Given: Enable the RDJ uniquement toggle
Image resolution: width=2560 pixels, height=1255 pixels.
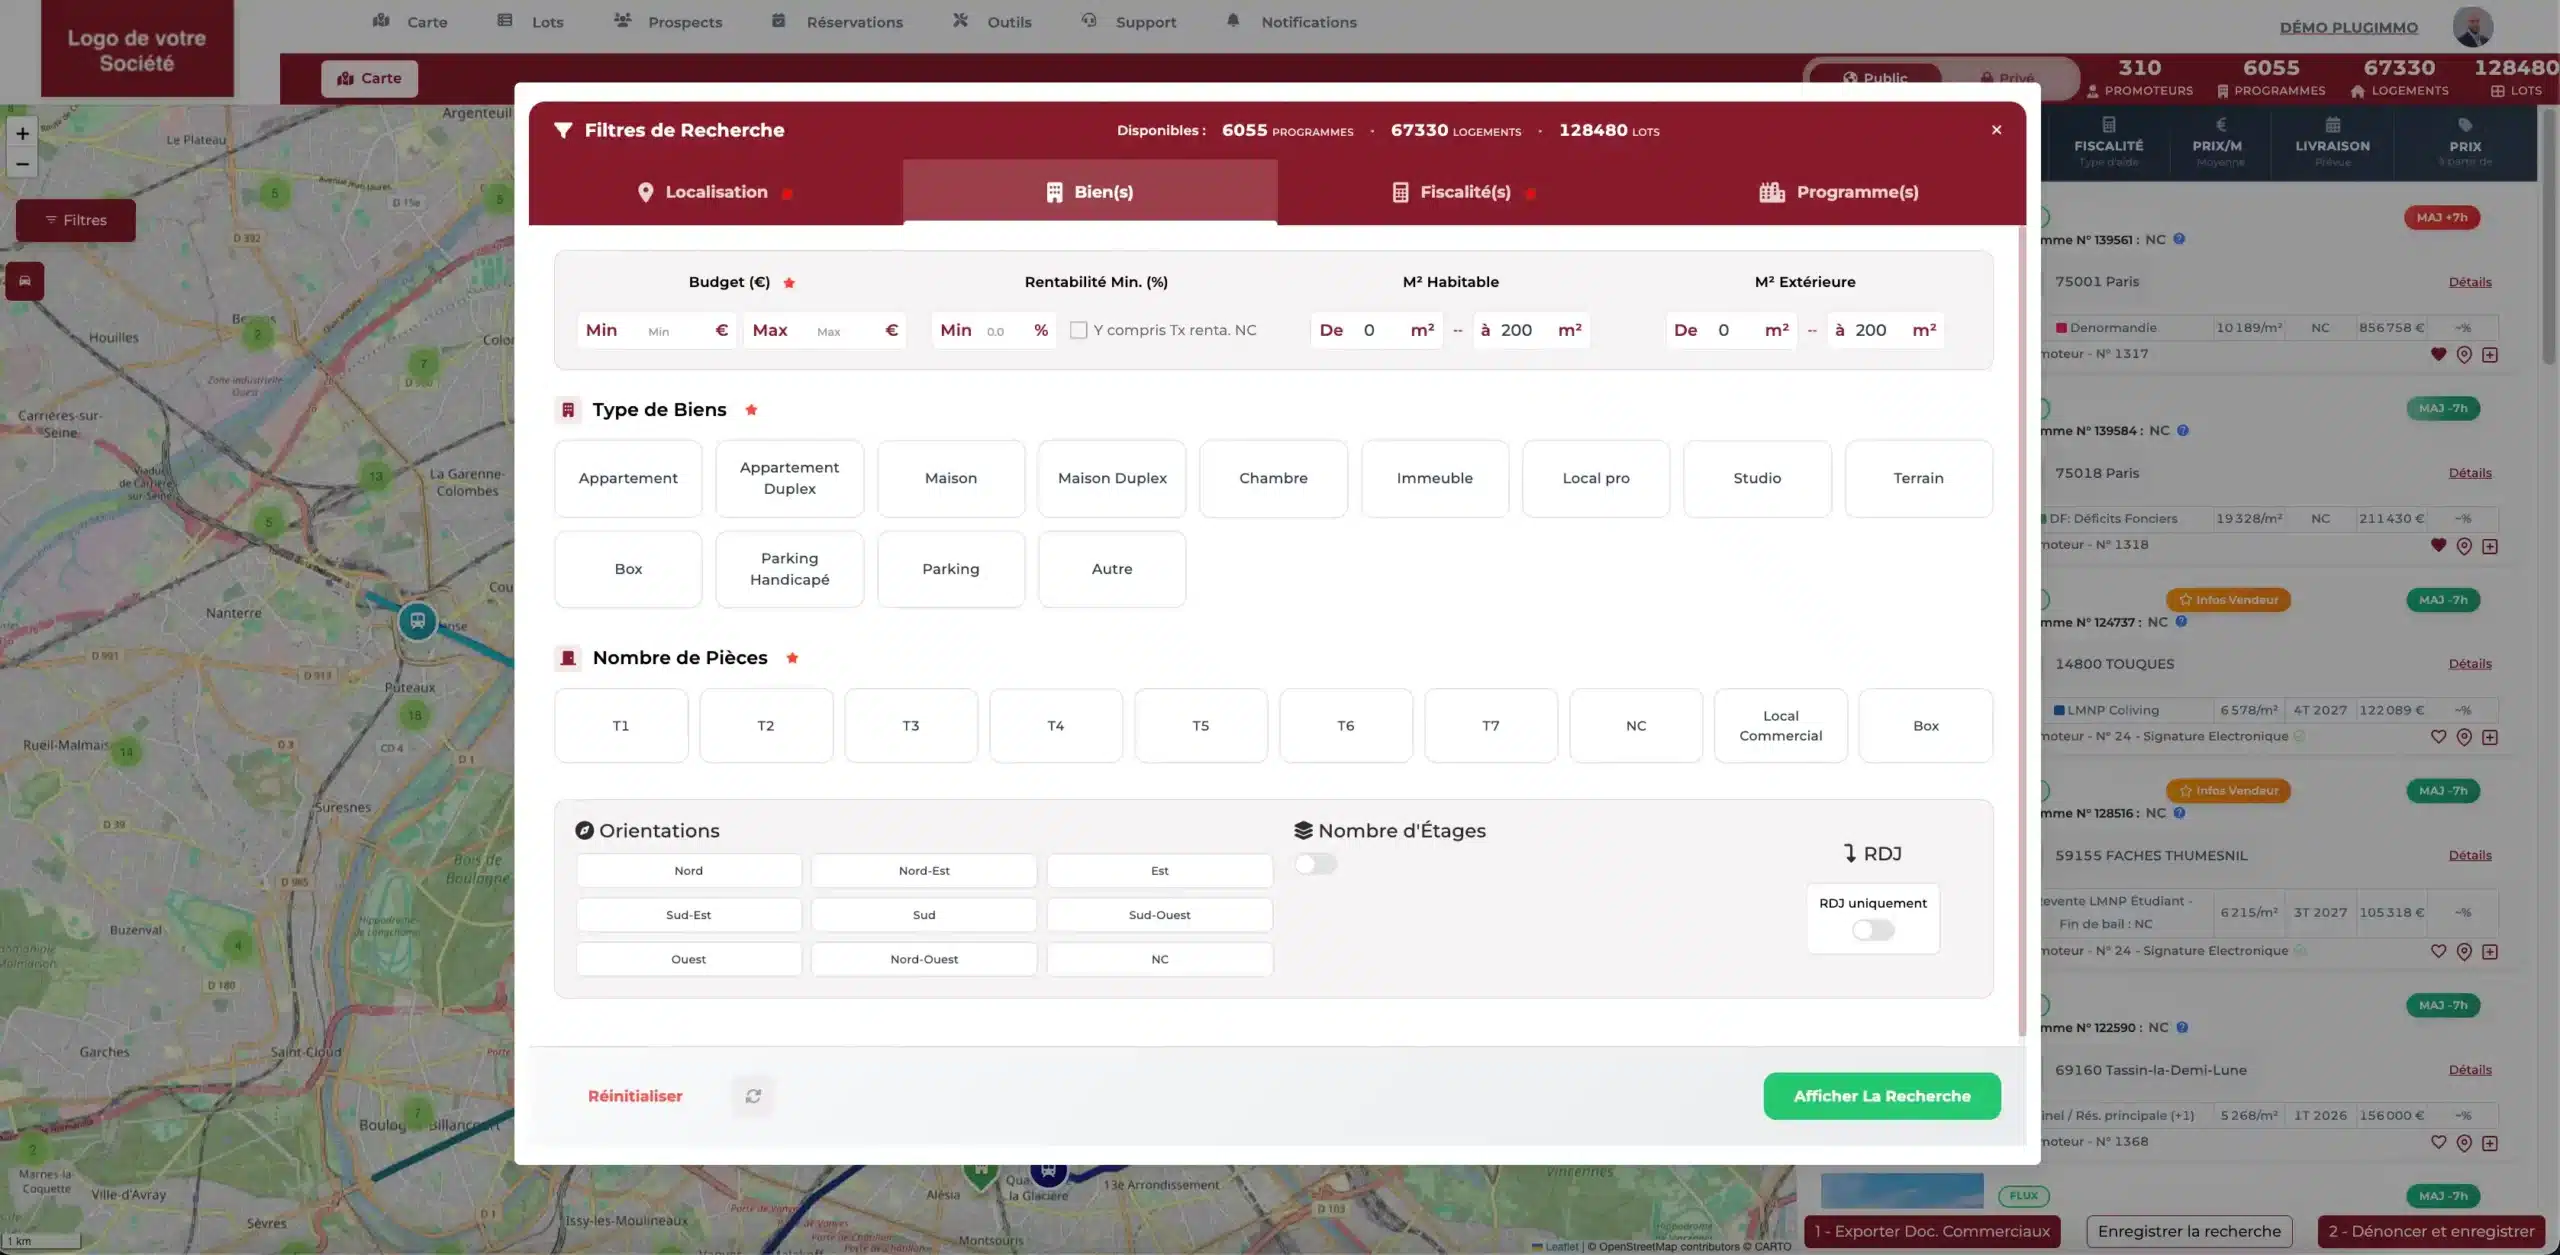Looking at the screenshot, I should (1872, 930).
